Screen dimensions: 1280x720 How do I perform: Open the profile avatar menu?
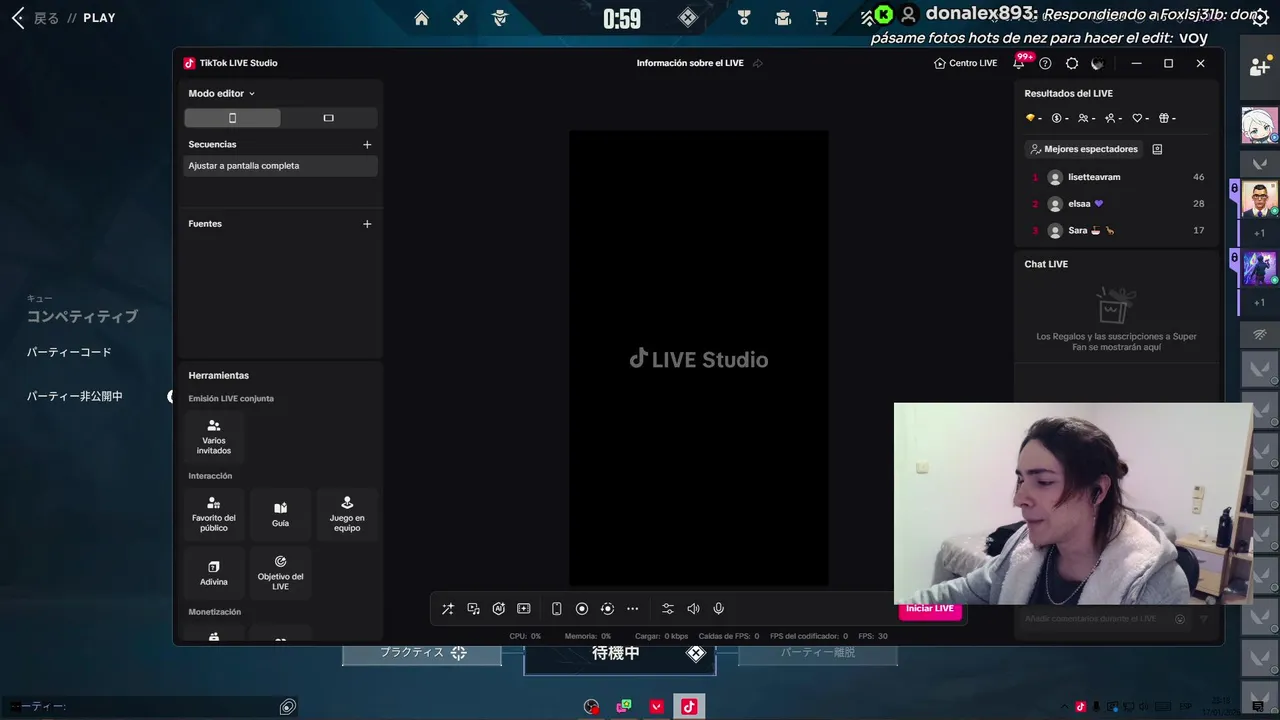point(1097,63)
